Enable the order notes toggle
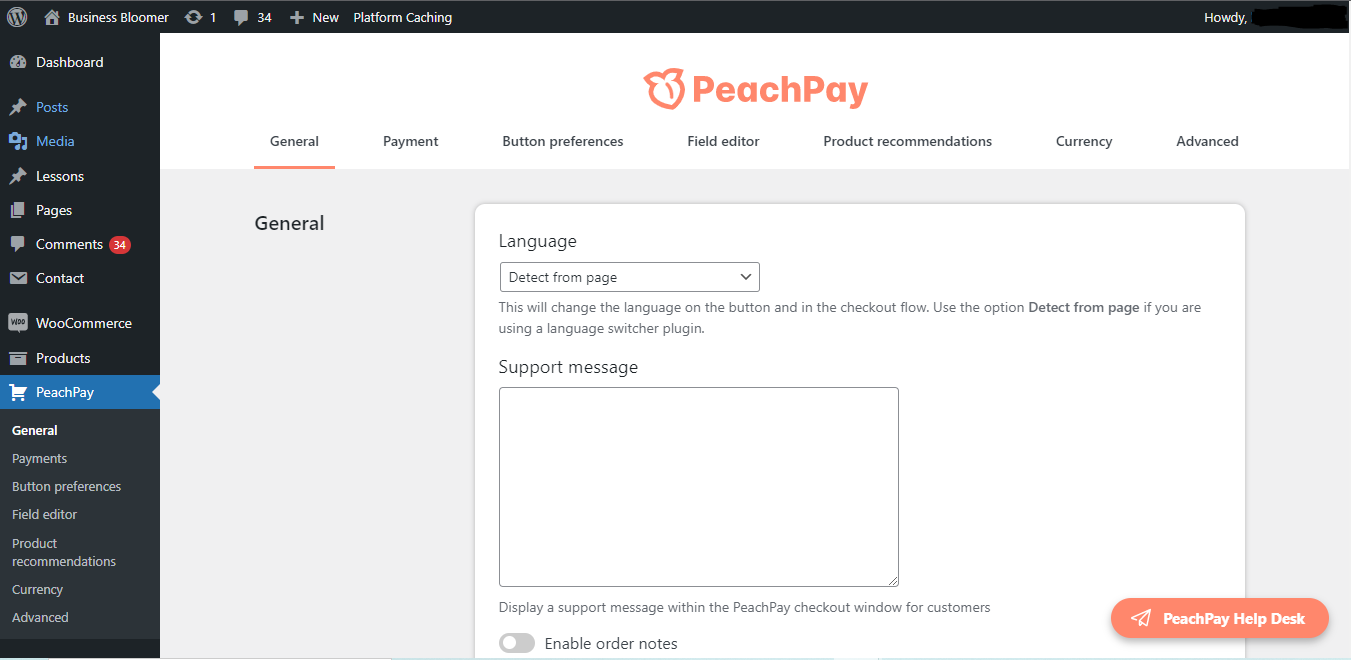Image resolution: width=1351 pixels, height=660 pixels. coord(517,643)
